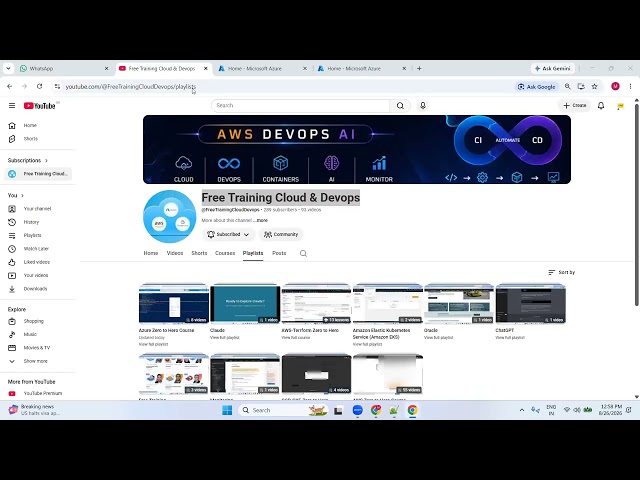Viewport: 640px width, 480px height.
Task: Click the Create button
Action: coord(574,106)
